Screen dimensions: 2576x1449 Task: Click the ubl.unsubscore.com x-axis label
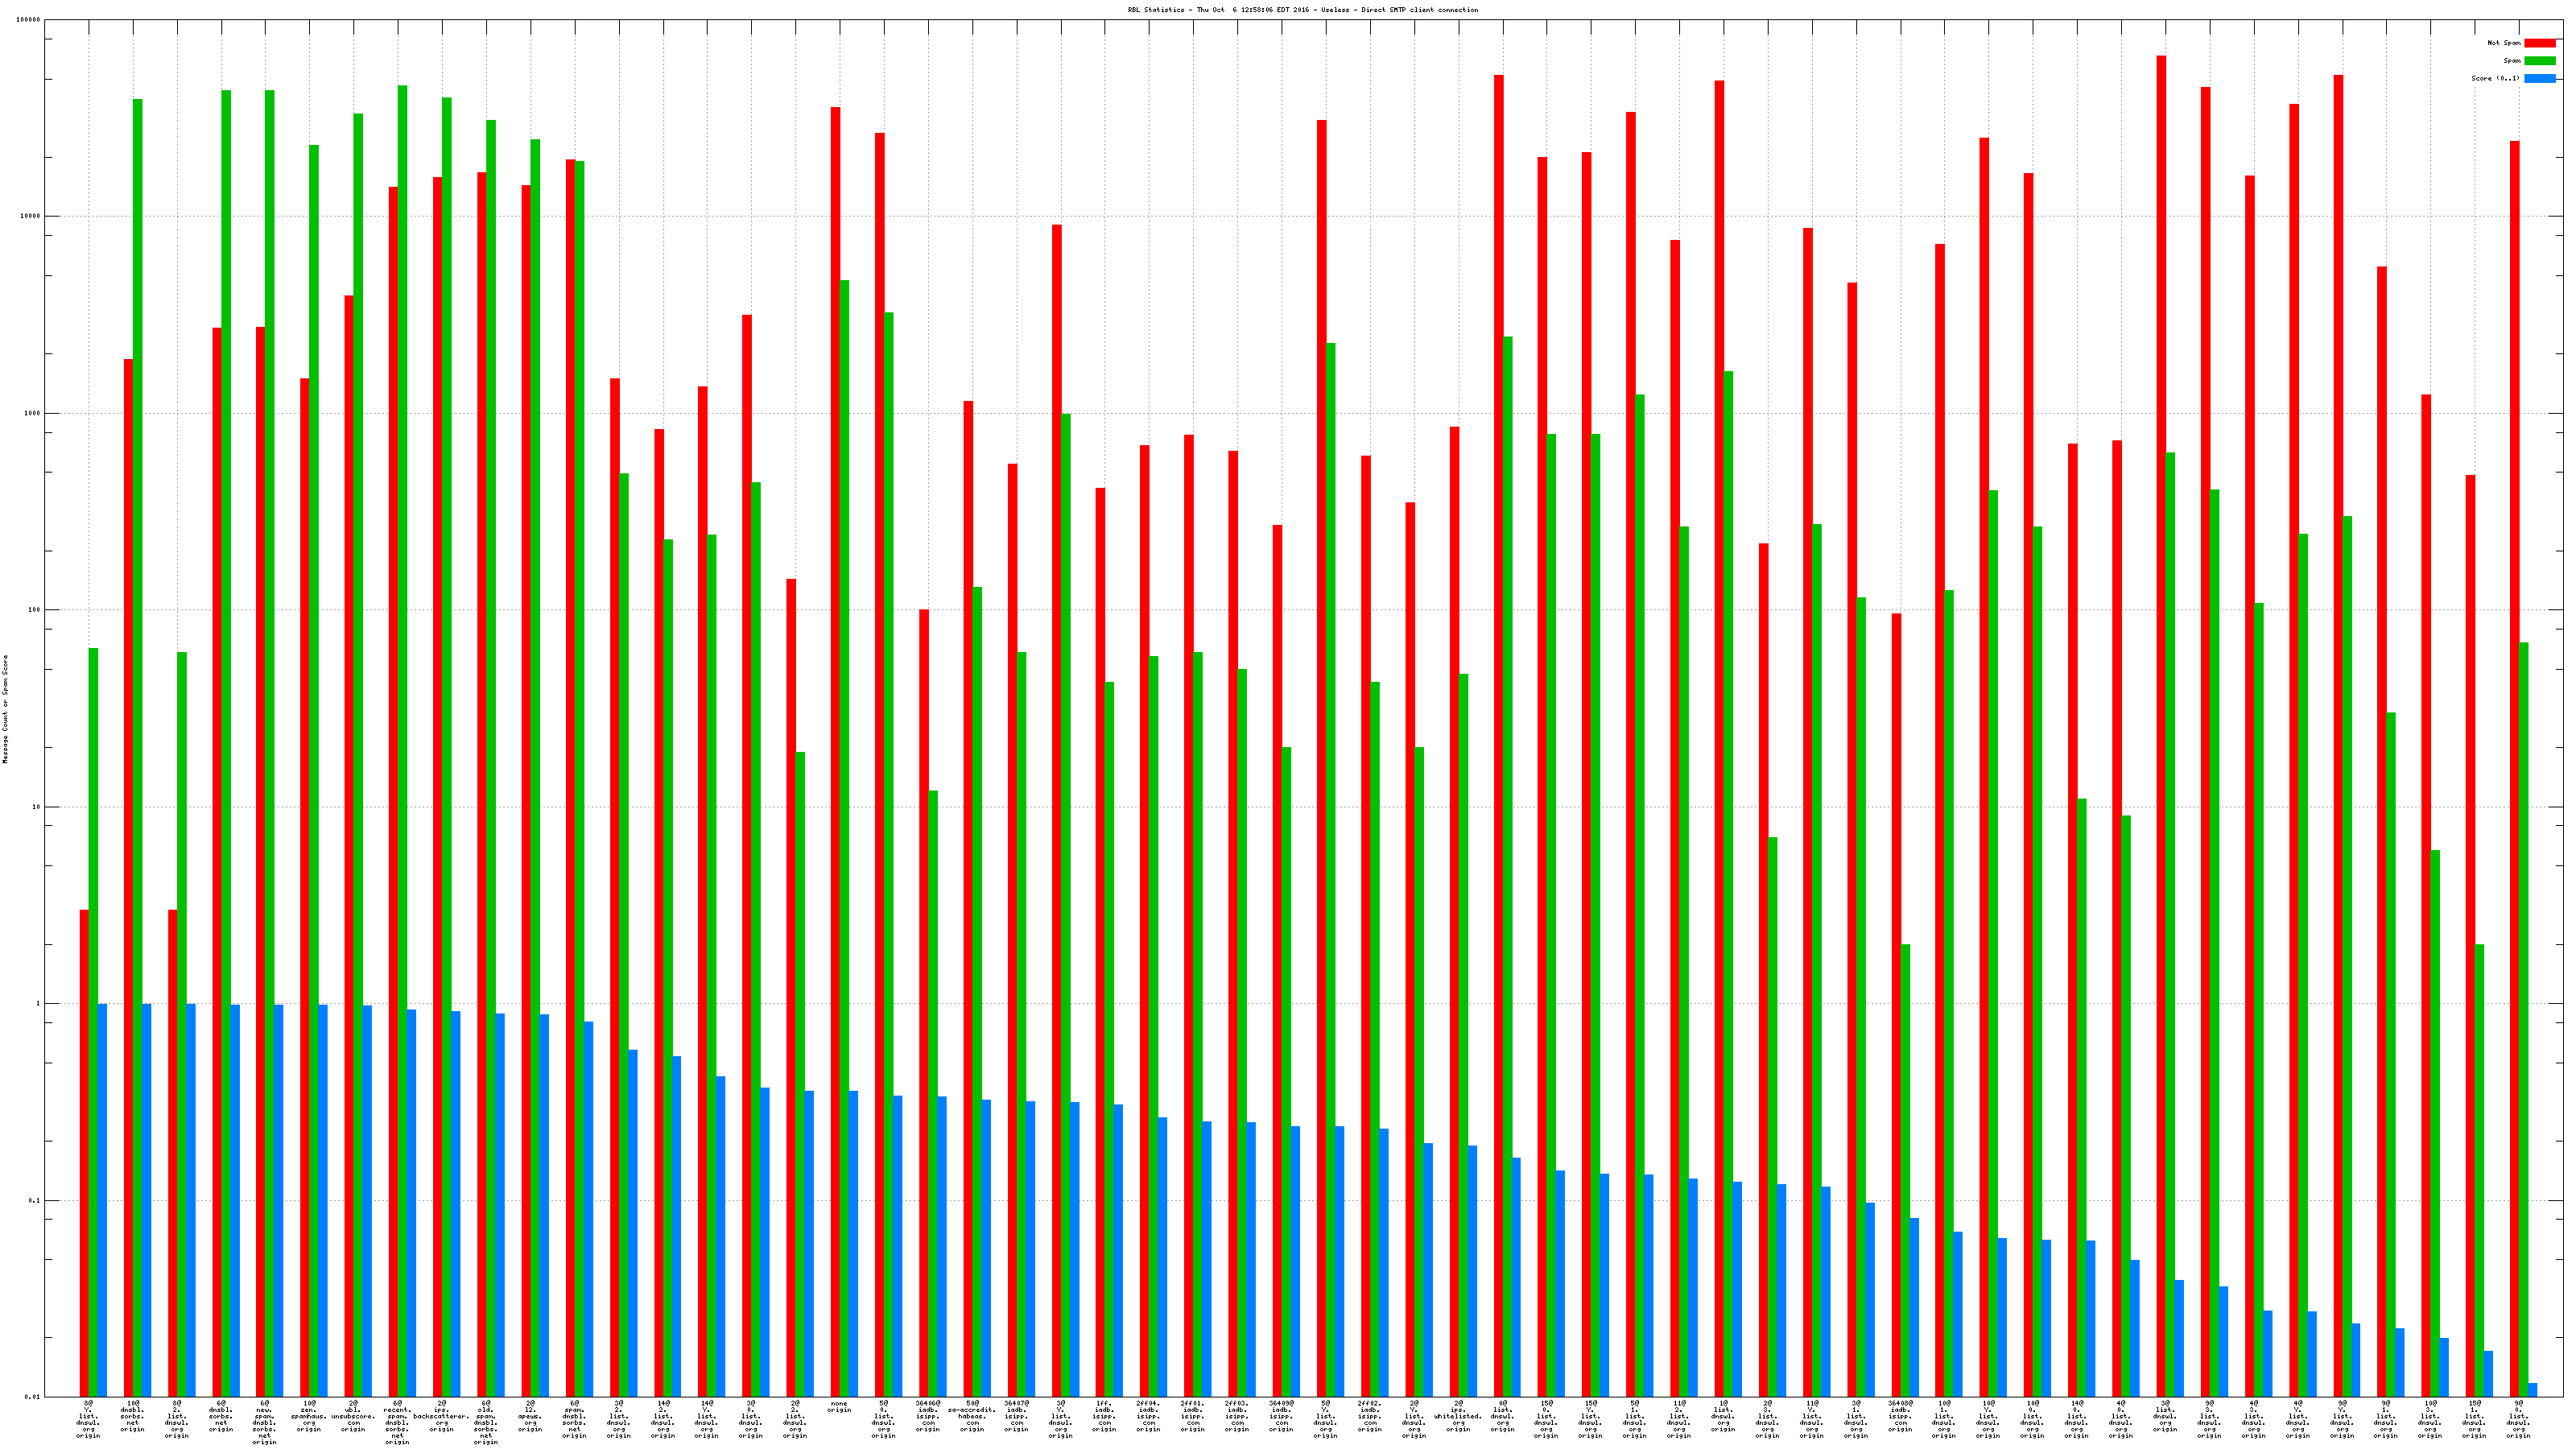click(x=353, y=1416)
